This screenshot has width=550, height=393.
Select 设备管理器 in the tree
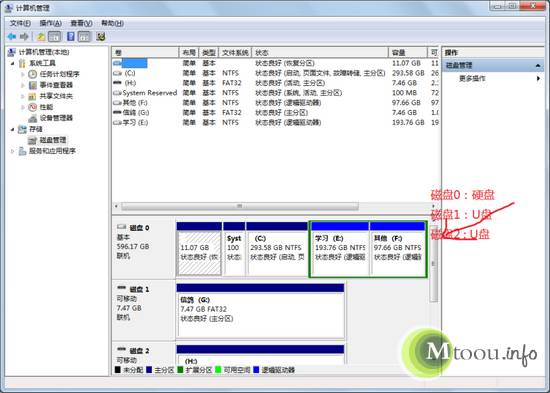(56, 118)
